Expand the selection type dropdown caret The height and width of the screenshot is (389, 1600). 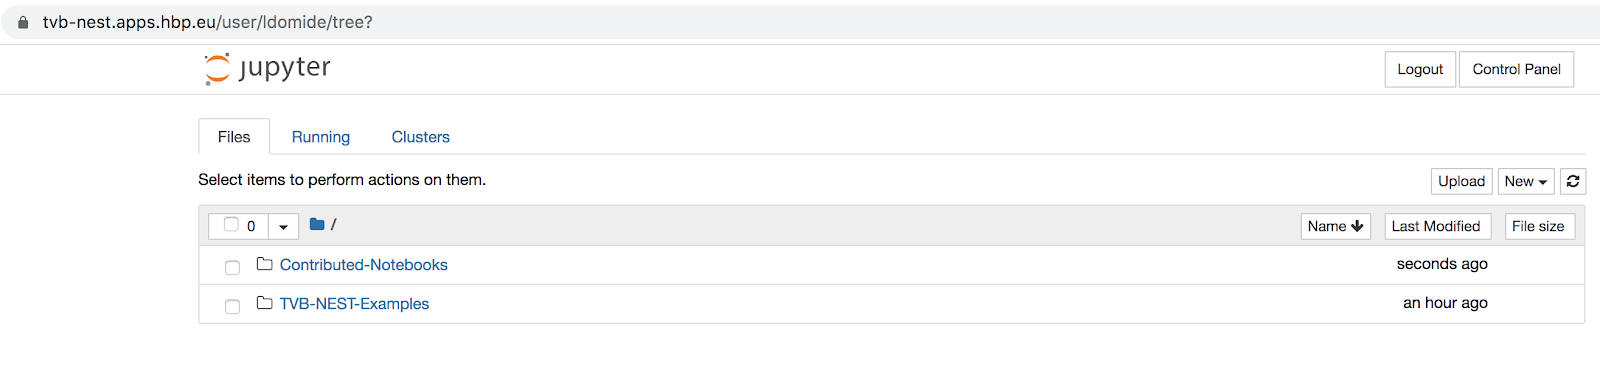click(283, 226)
